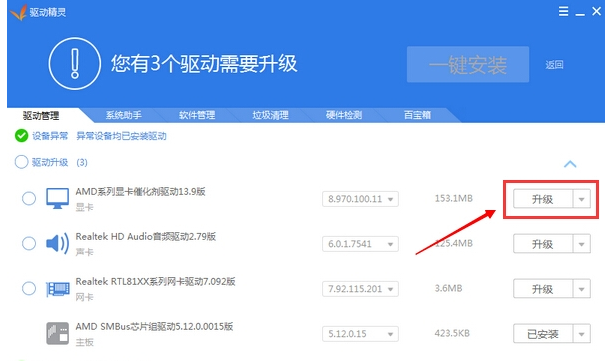Collapse the 驱动升级 section chevron
The width and height of the screenshot is (605, 361).
570,164
